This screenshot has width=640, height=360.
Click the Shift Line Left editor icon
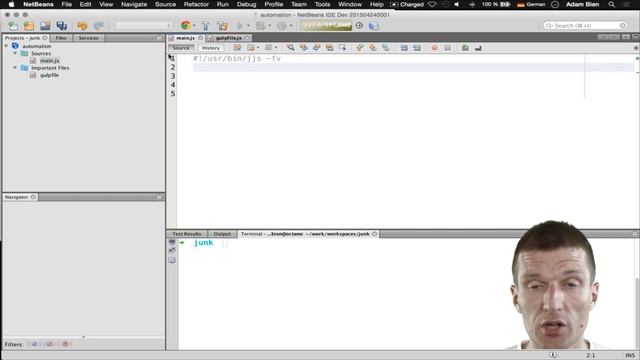click(404, 48)
